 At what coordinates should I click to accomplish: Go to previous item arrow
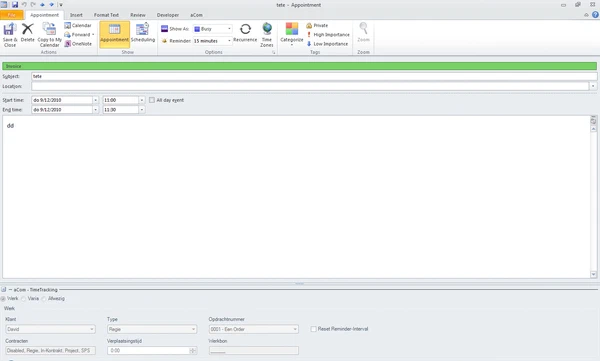pyautogui.click(x=42, y=5)
